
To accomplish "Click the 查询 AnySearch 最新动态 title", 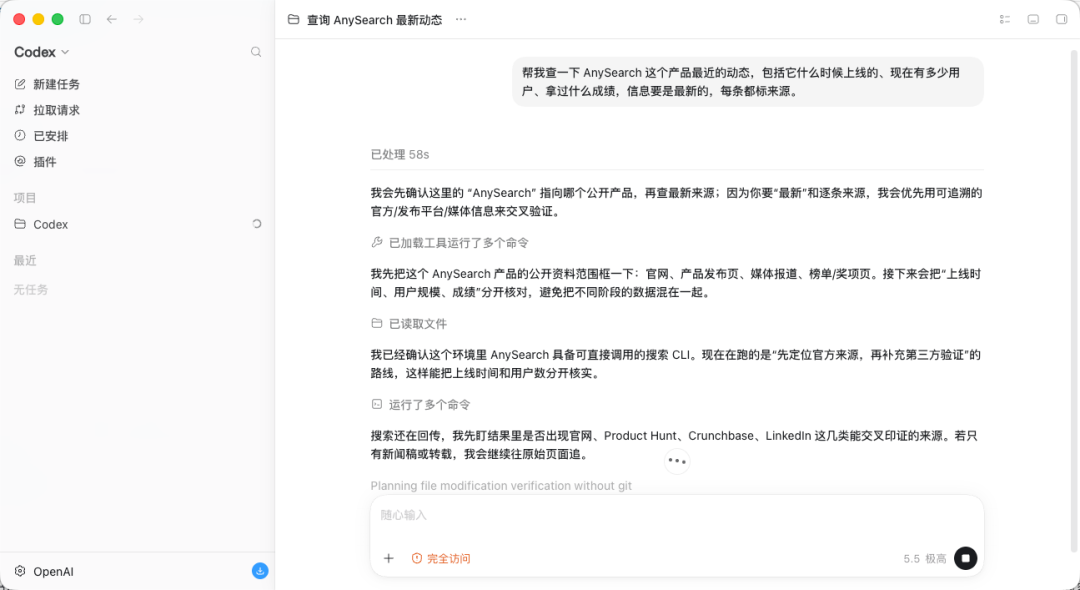I will pyautogui.click(x=375, y=20).
